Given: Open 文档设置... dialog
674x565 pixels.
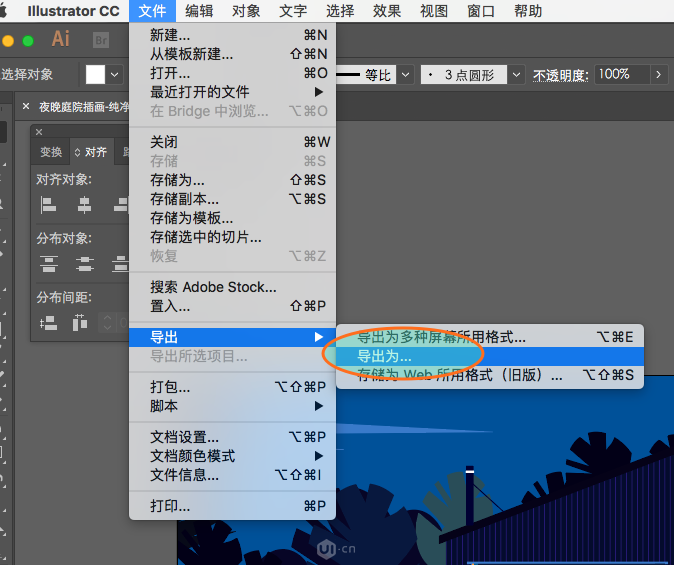Looking at the screenshot, I should coord(232,437).
